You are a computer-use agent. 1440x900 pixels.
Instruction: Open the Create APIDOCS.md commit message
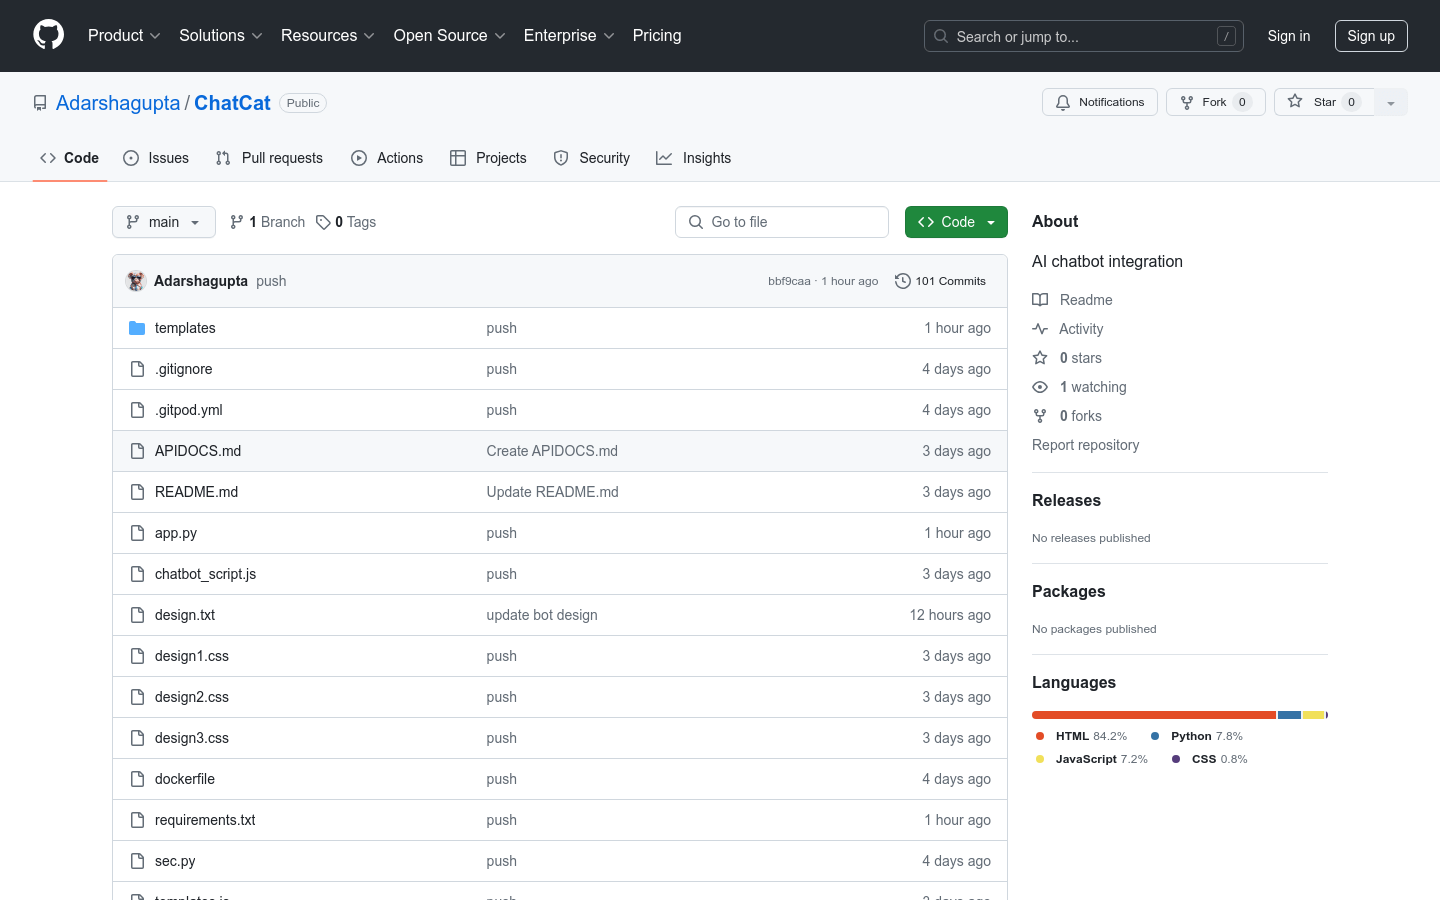pos(552,451)
